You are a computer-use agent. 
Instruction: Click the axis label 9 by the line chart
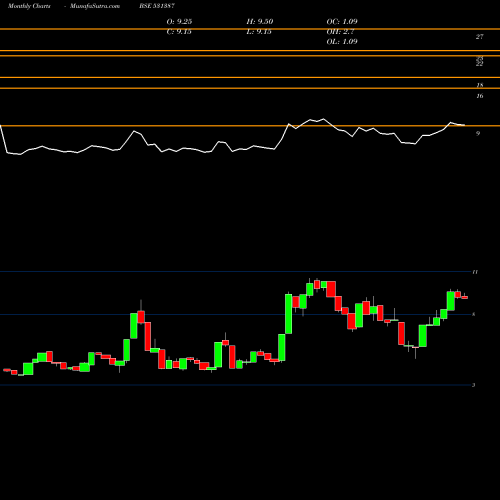coord(478,134)
